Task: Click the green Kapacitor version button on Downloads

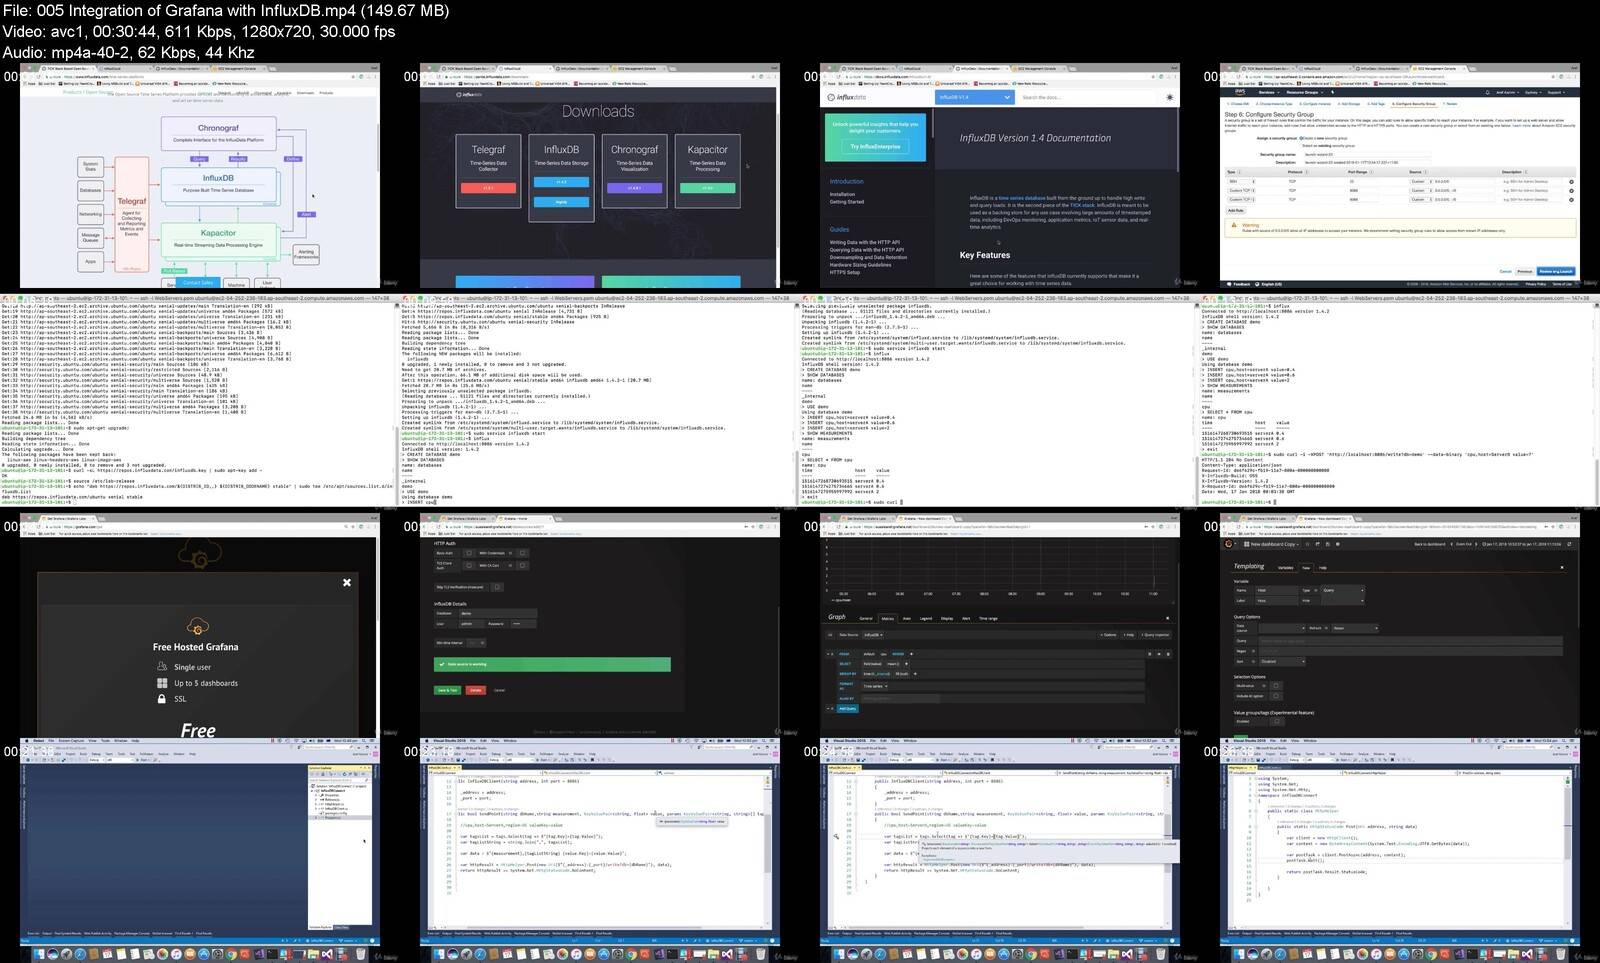Action: pyautogui.click(x=707, y=187)
